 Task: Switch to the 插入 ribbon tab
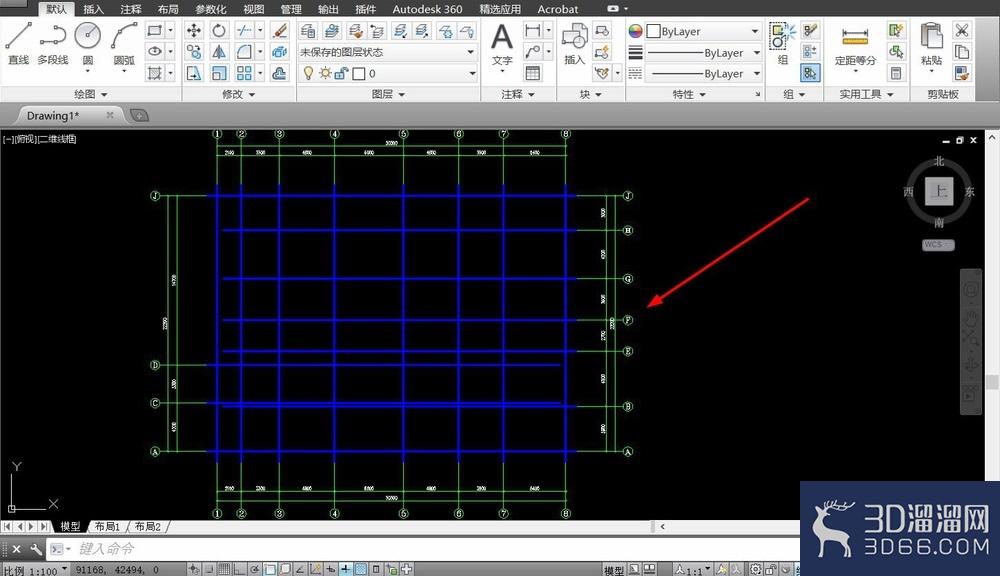pos(93,9)
